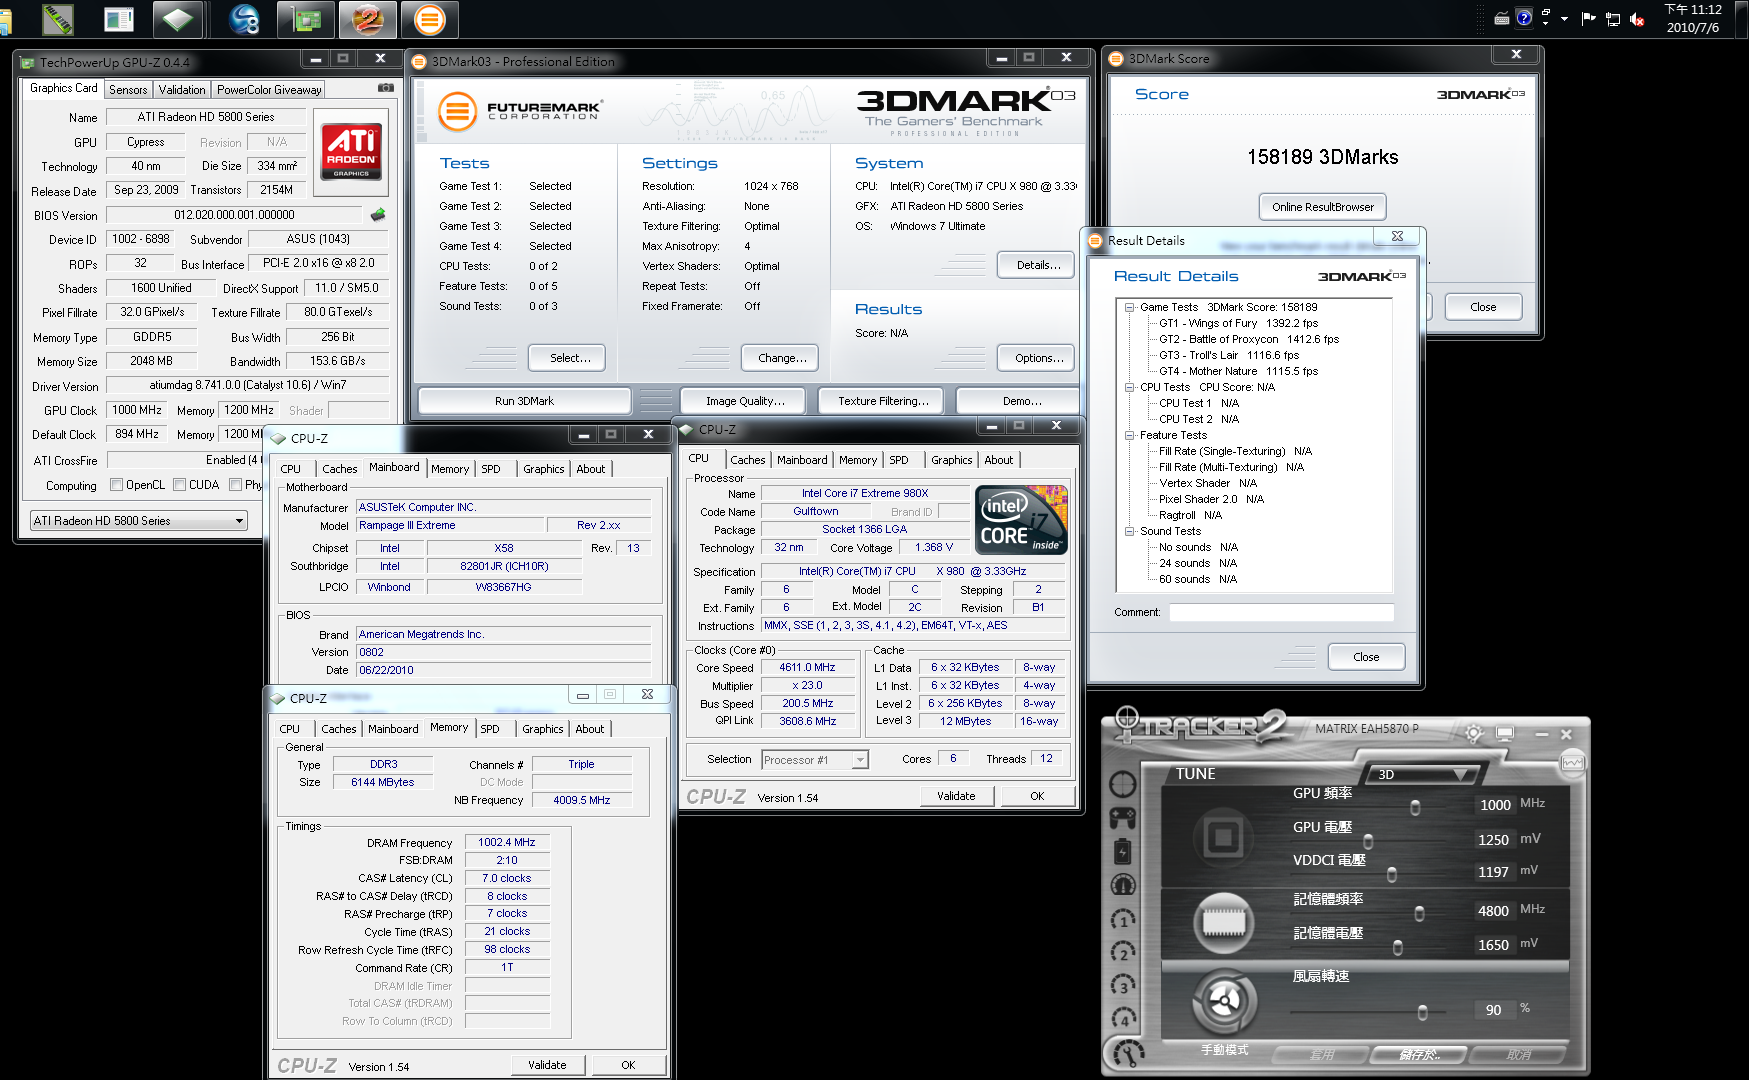Switch to the Sensors tab in GPU-Z
This screenshot has width=1749, height=1080.
pos(128,90)
